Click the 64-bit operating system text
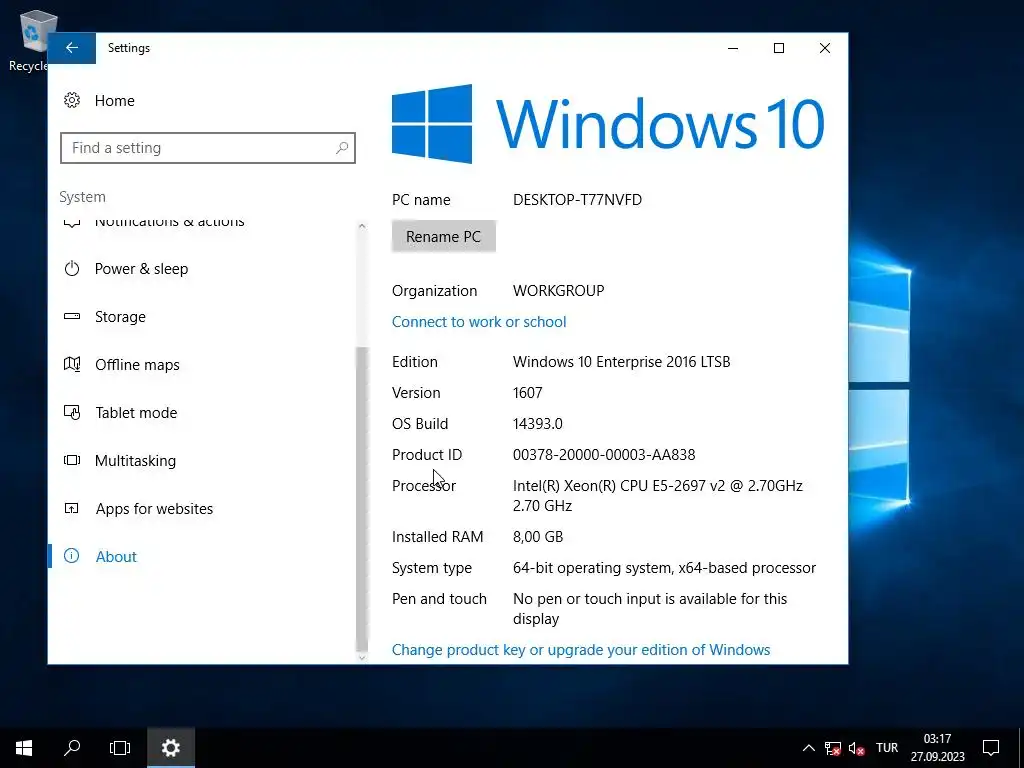Viewport: 1024px width, 768px height. [664, 568]
